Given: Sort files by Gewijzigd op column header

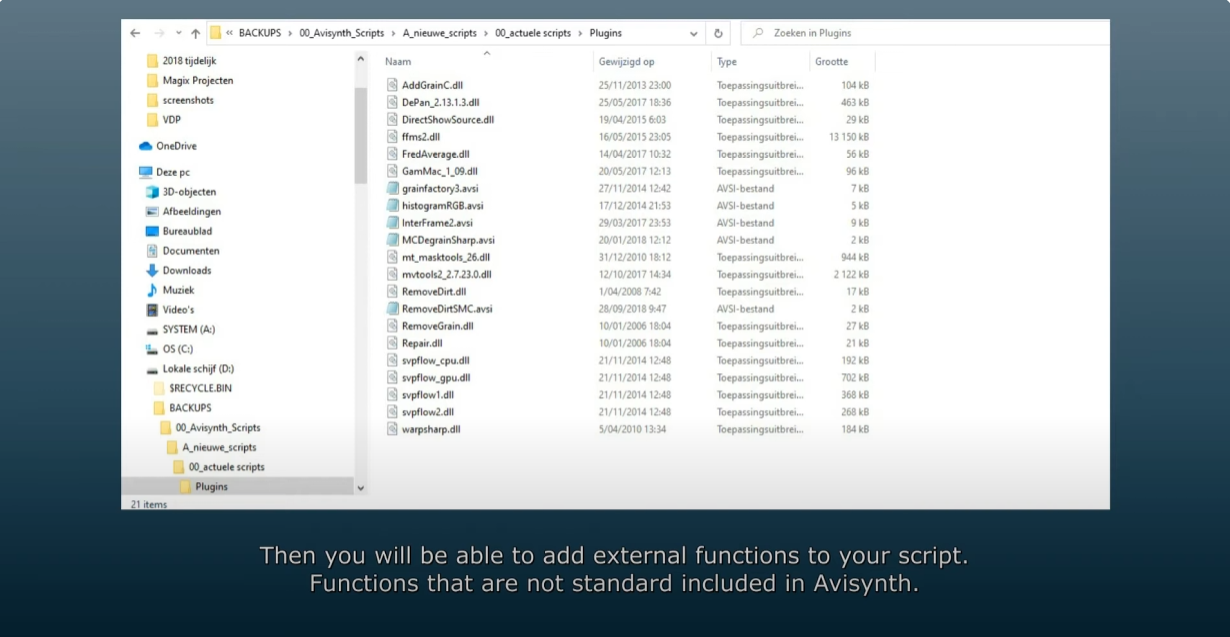Looking at the screenshot, I should tap(626, 62).
